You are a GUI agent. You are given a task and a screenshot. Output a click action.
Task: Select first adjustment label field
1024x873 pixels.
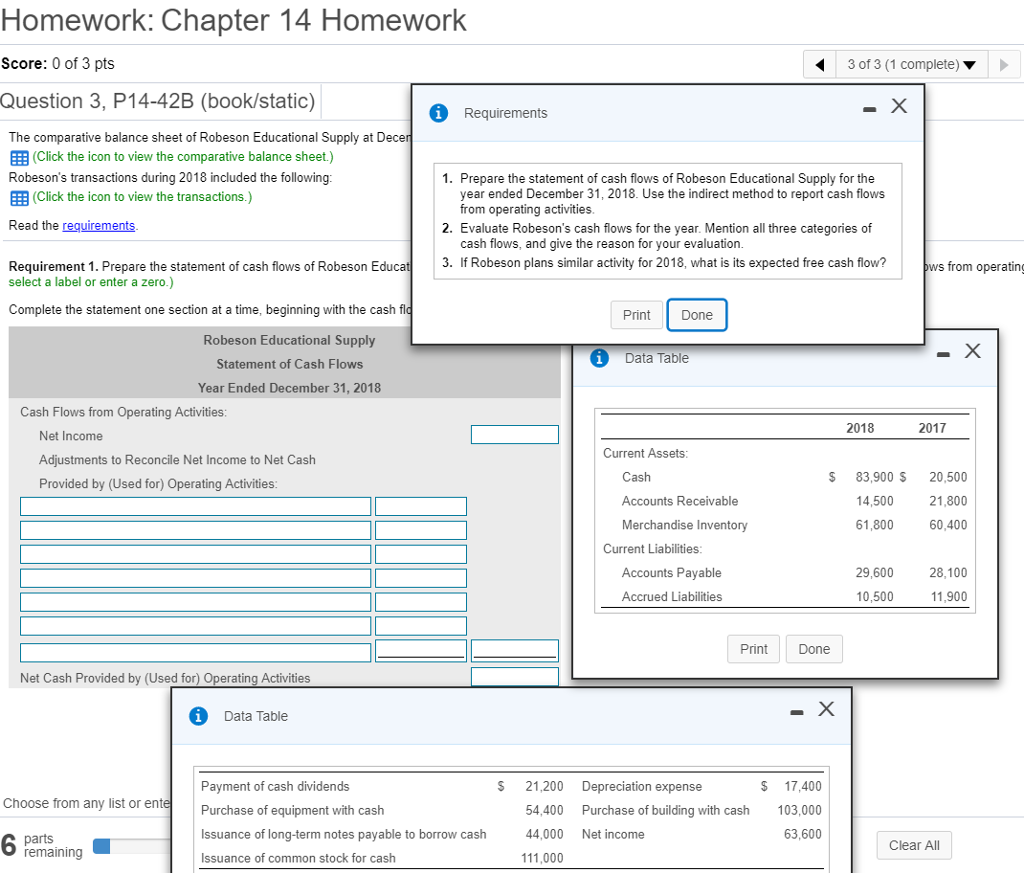(195, 506)
